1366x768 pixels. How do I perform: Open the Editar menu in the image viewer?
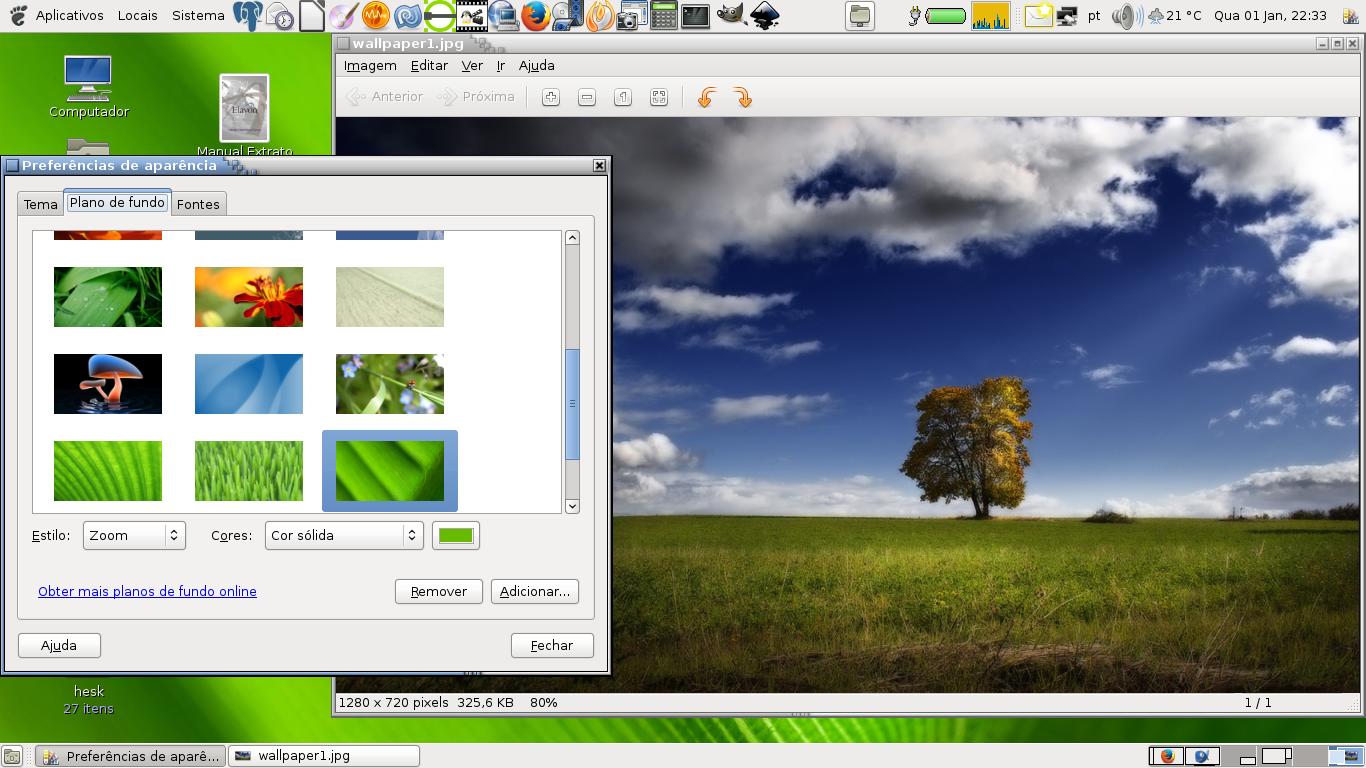click(429, 65)
